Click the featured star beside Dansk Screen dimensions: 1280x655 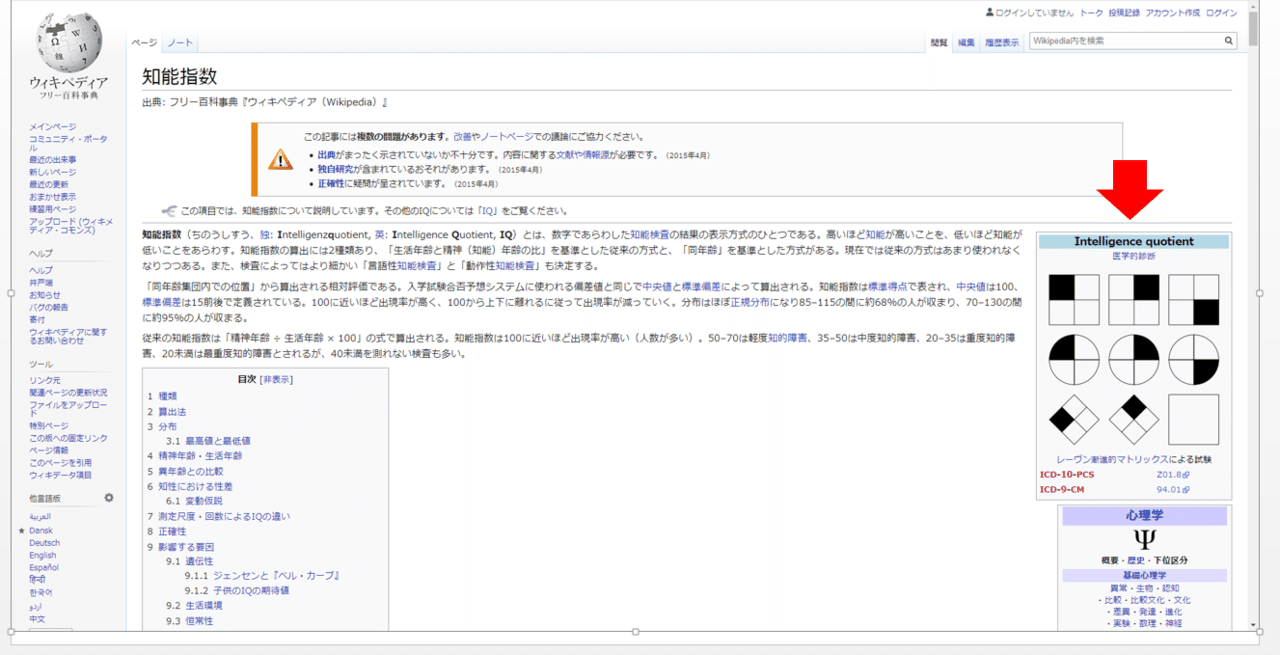point(21,530)
